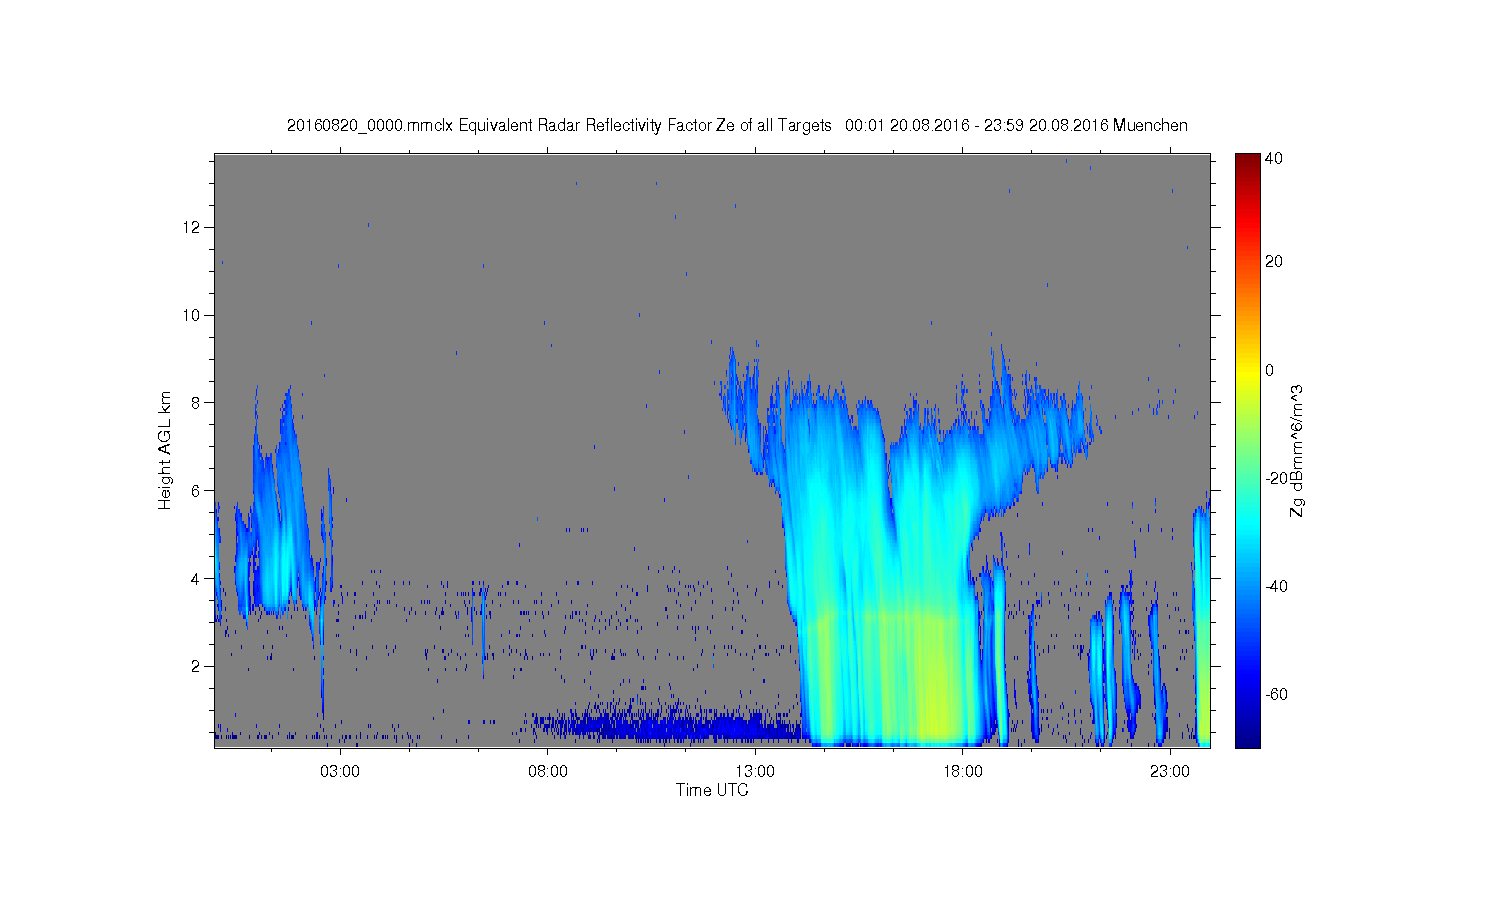Click the colorbar tick label '0'
This screenshot has width=1500, height=900.
[x=1270, y=370]
